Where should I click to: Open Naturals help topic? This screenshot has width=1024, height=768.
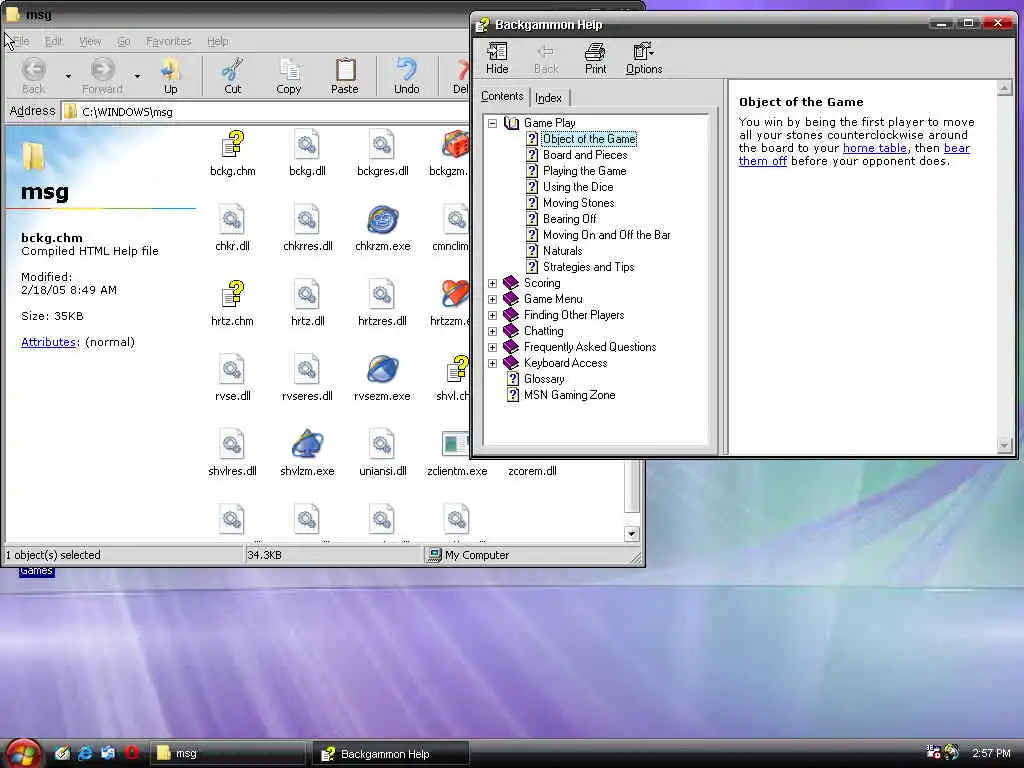tap(562, 251)
